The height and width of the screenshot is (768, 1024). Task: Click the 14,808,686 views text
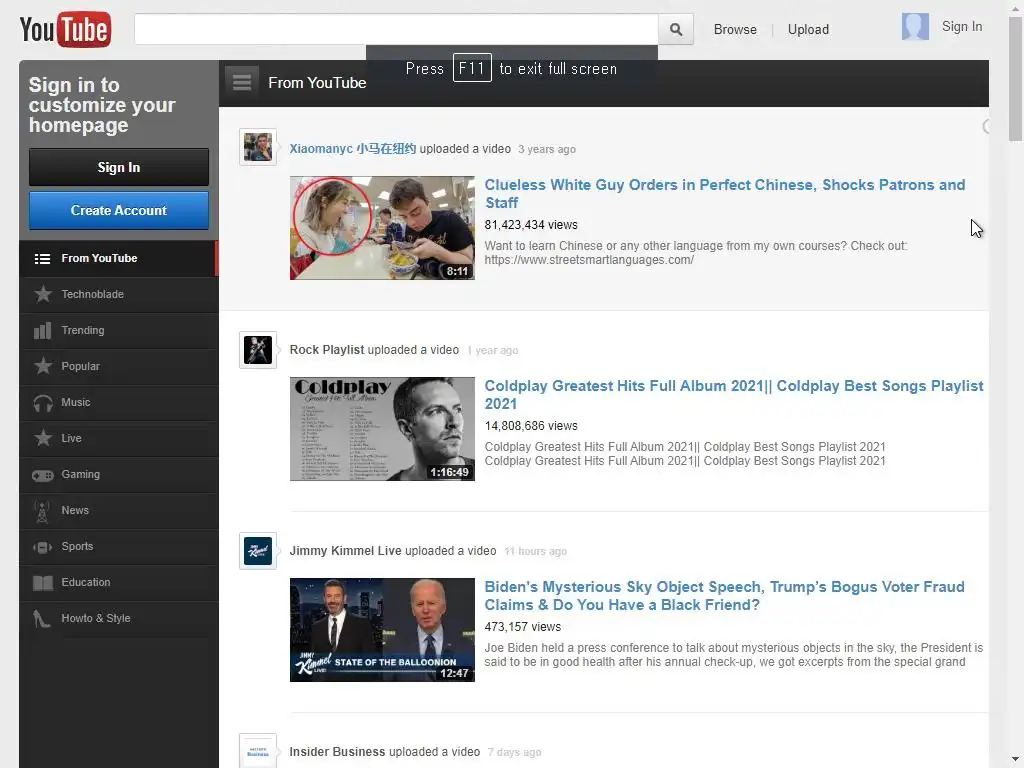531,426
